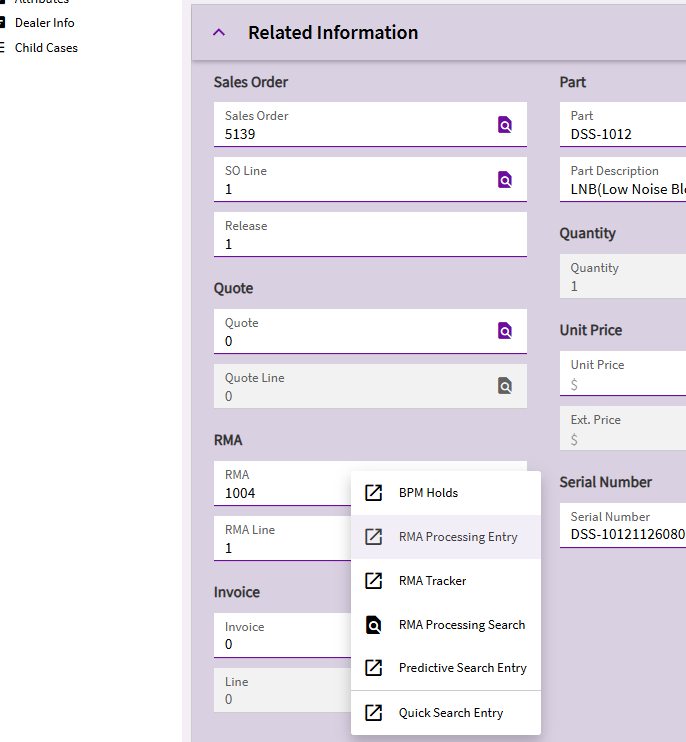This screenshot has width=686, height=742.
Task: Click the Sales Order search icon
Action: pyautogui.click(x=505, y=125)
